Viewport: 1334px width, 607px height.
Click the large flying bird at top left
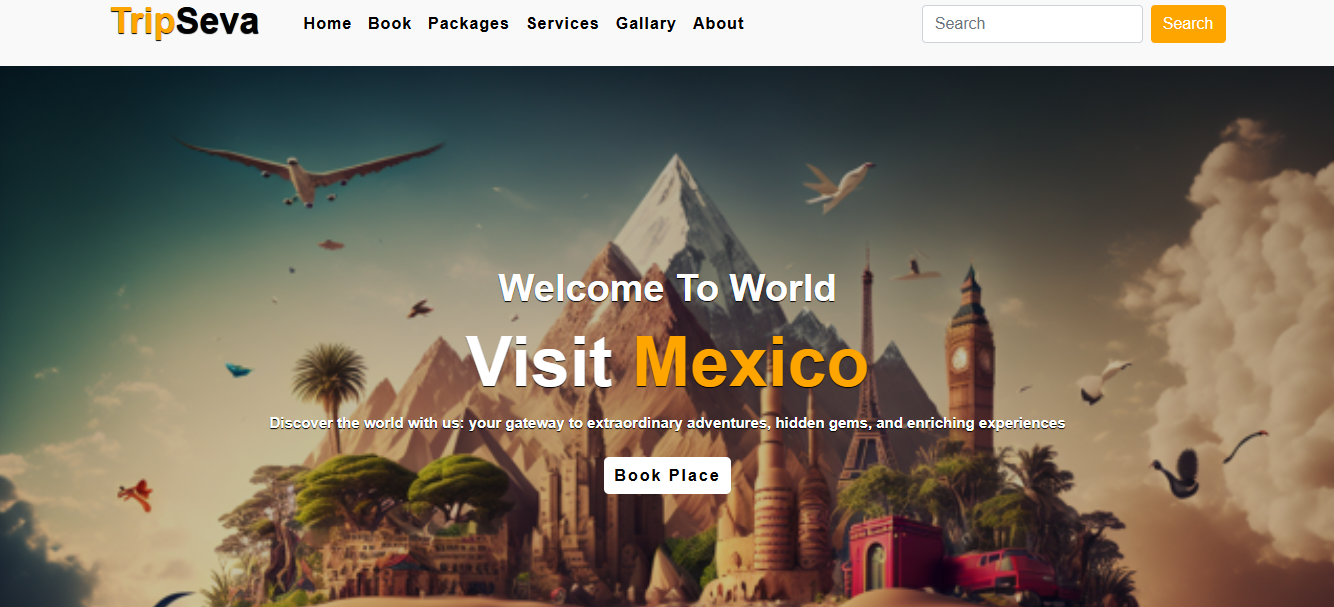307,172
